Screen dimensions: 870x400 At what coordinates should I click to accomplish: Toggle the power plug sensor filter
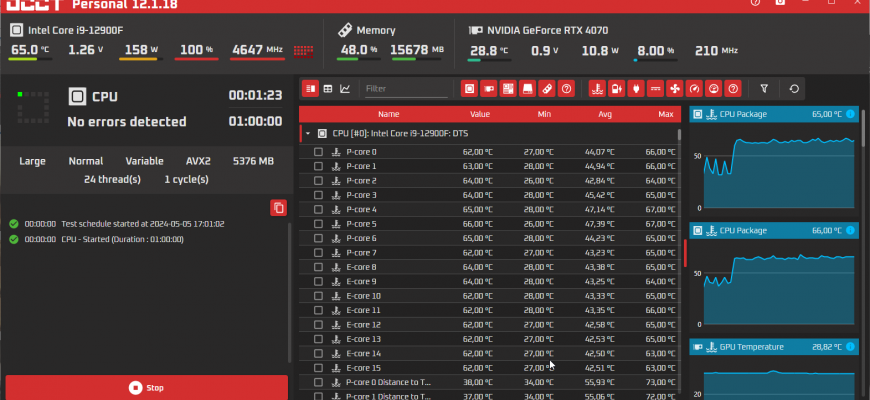[x=636, y=89]
